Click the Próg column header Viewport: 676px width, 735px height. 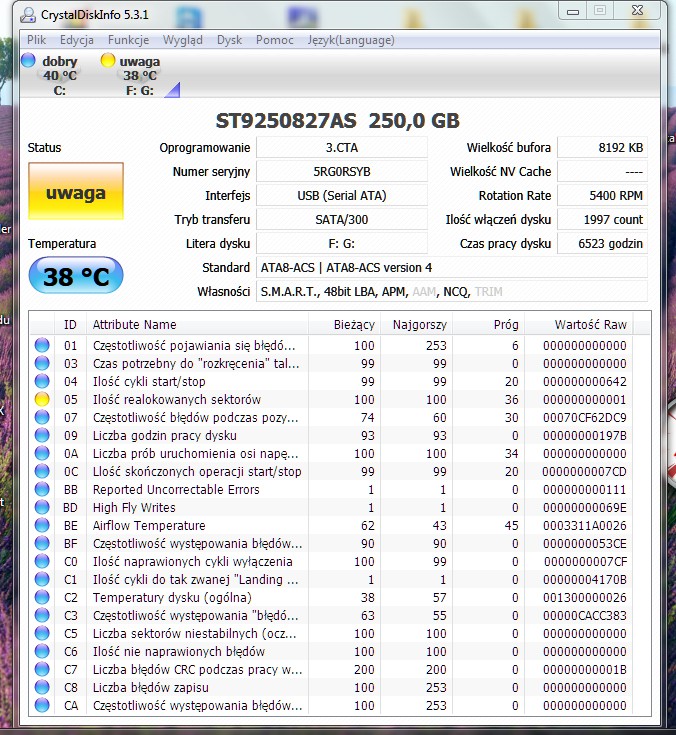[x=488, y=324]
